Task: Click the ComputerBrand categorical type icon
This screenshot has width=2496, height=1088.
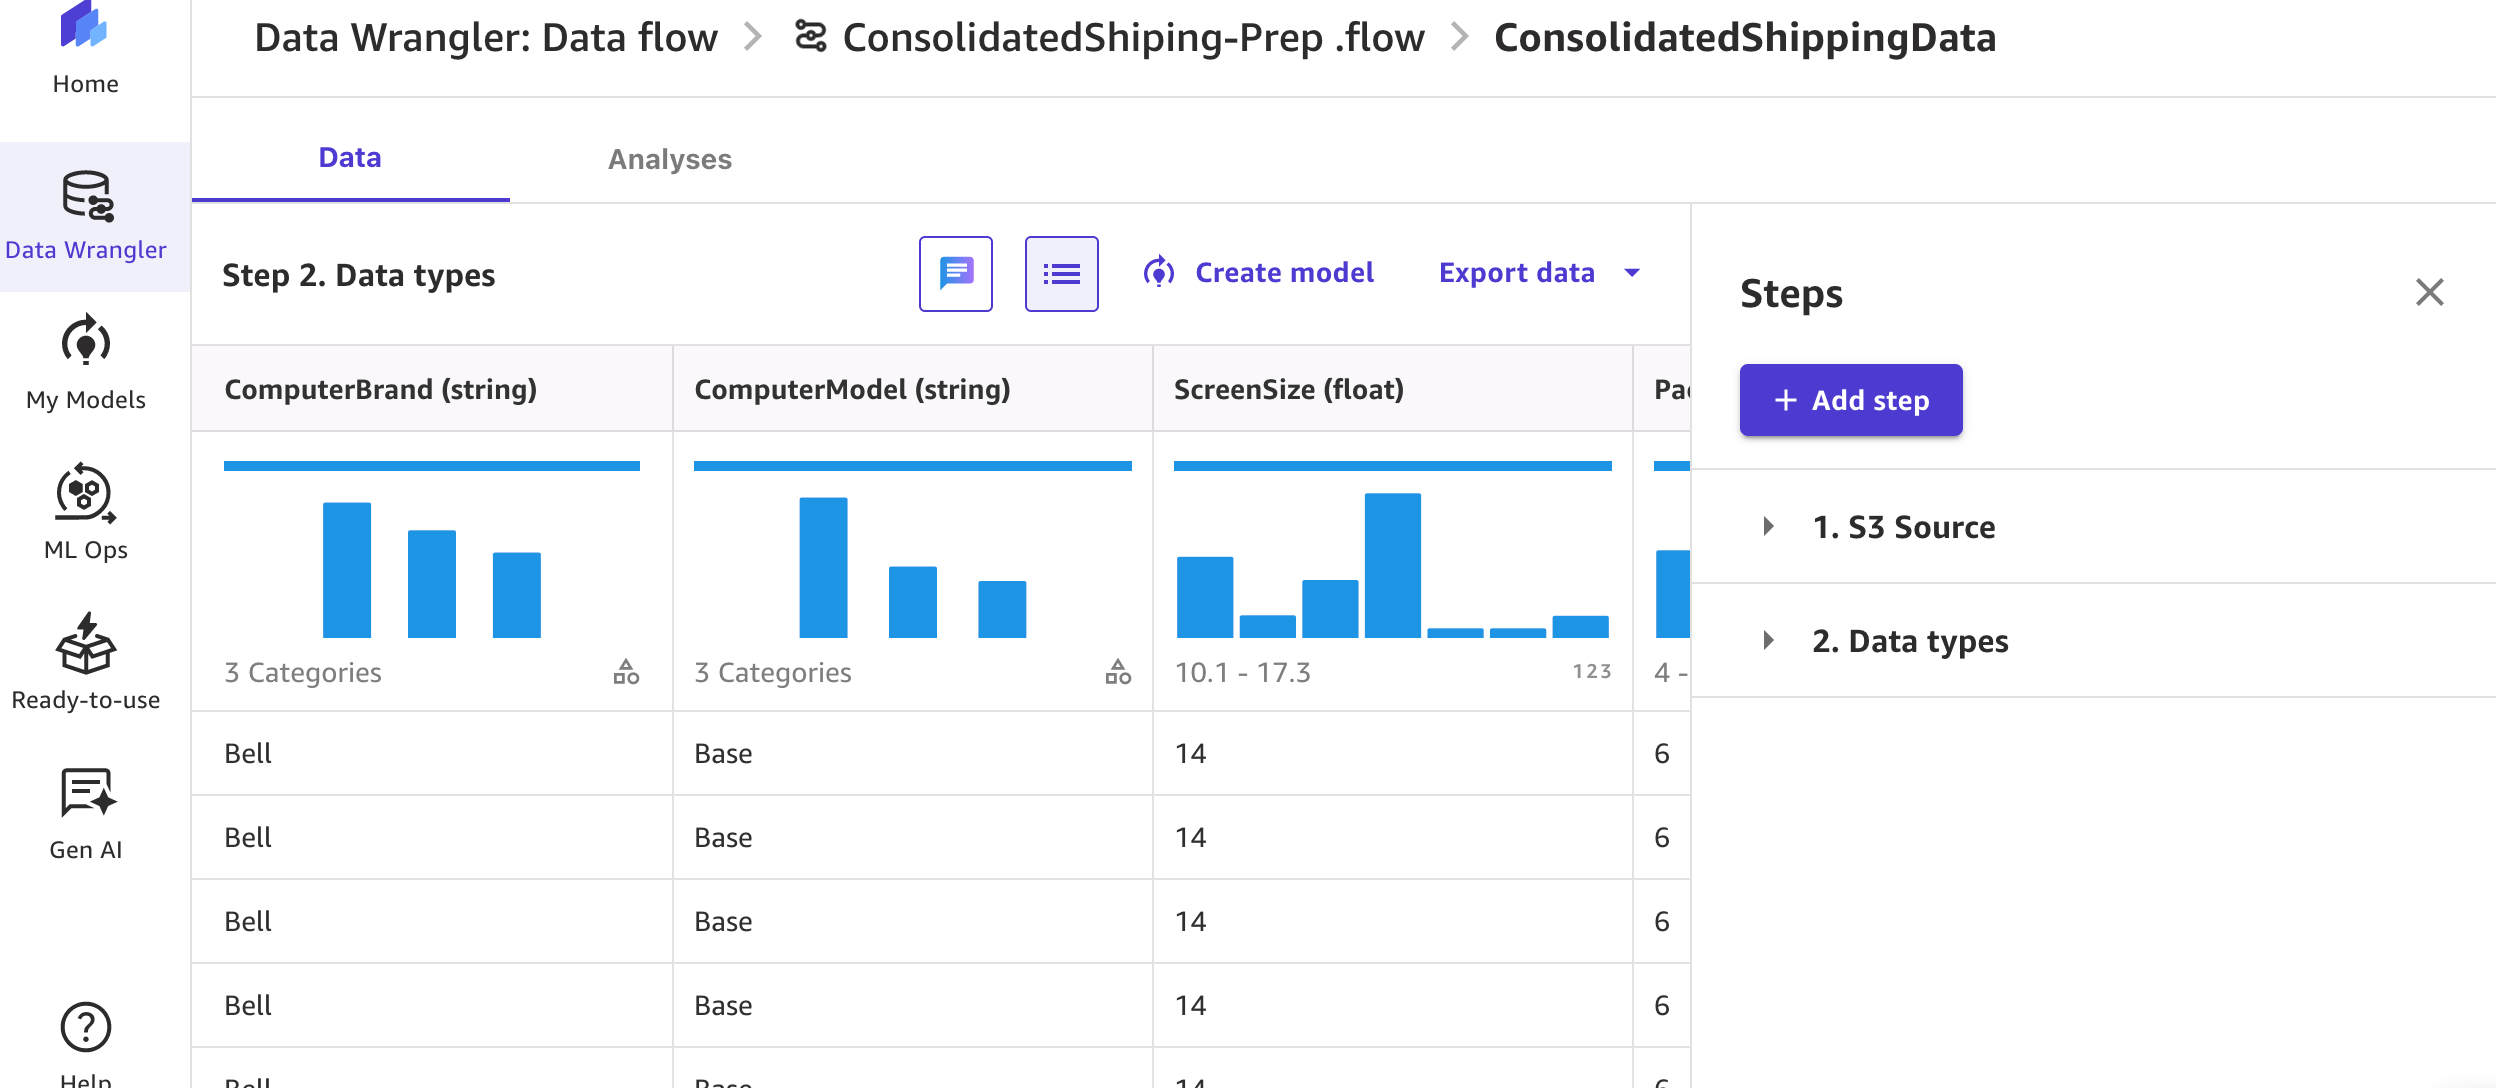Action: tap(626, 672)
